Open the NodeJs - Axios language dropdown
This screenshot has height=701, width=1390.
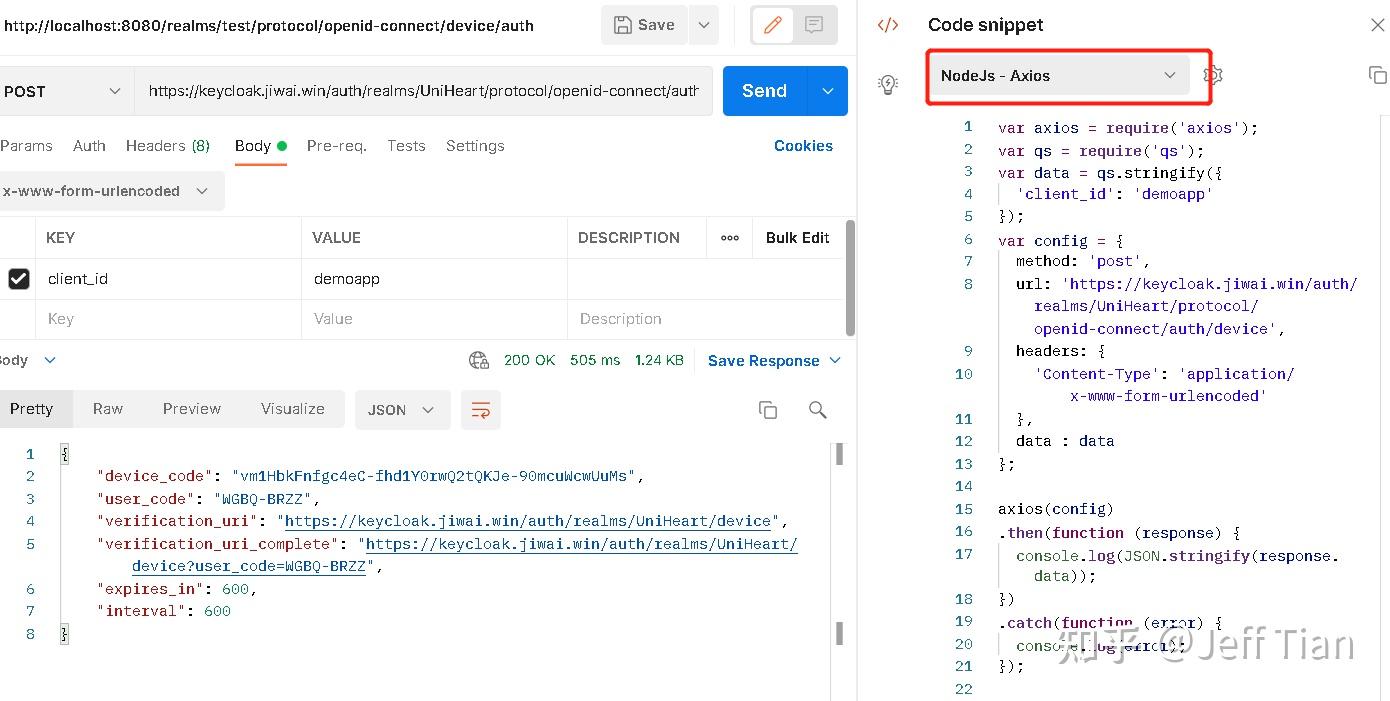1058,76
